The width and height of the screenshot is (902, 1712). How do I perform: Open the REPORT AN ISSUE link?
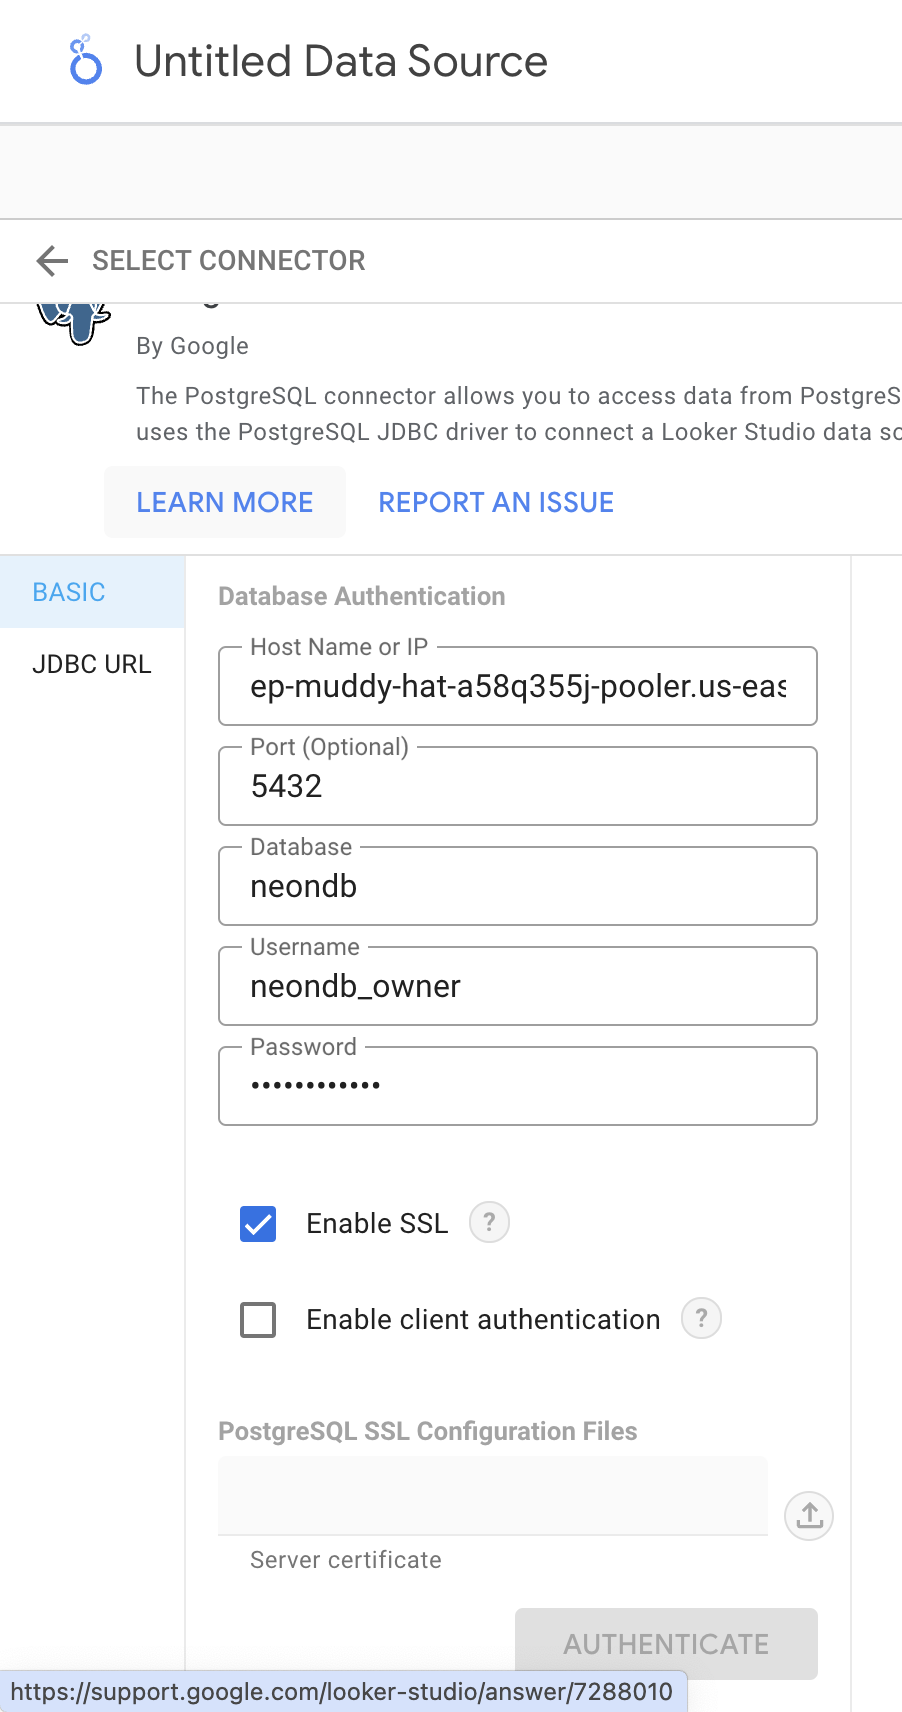point(496,502)
